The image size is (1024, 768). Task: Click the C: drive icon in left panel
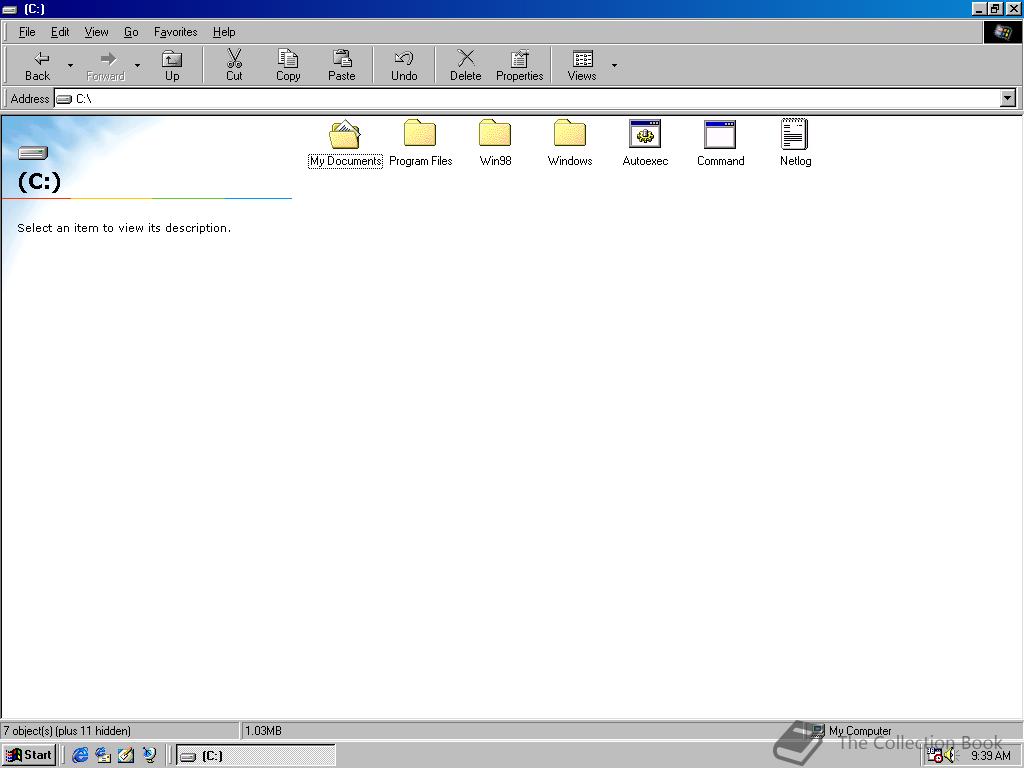coord(33,153)
